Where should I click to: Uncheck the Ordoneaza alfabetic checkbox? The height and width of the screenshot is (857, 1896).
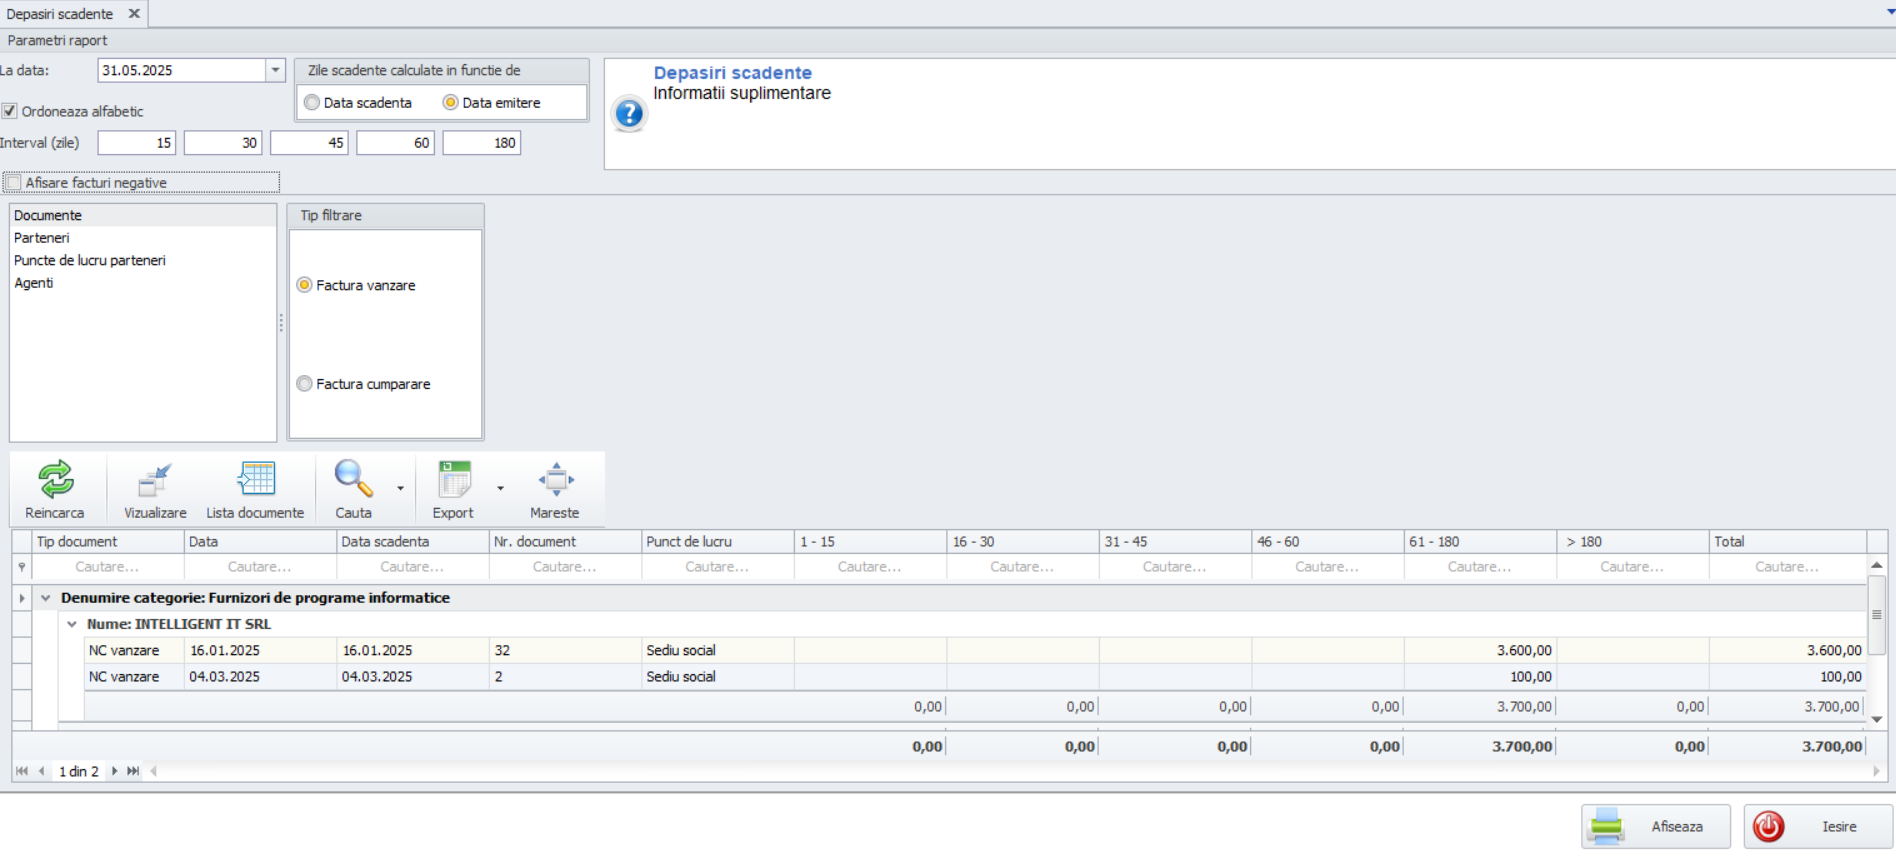pyautogui.click(x=10, y=111)
